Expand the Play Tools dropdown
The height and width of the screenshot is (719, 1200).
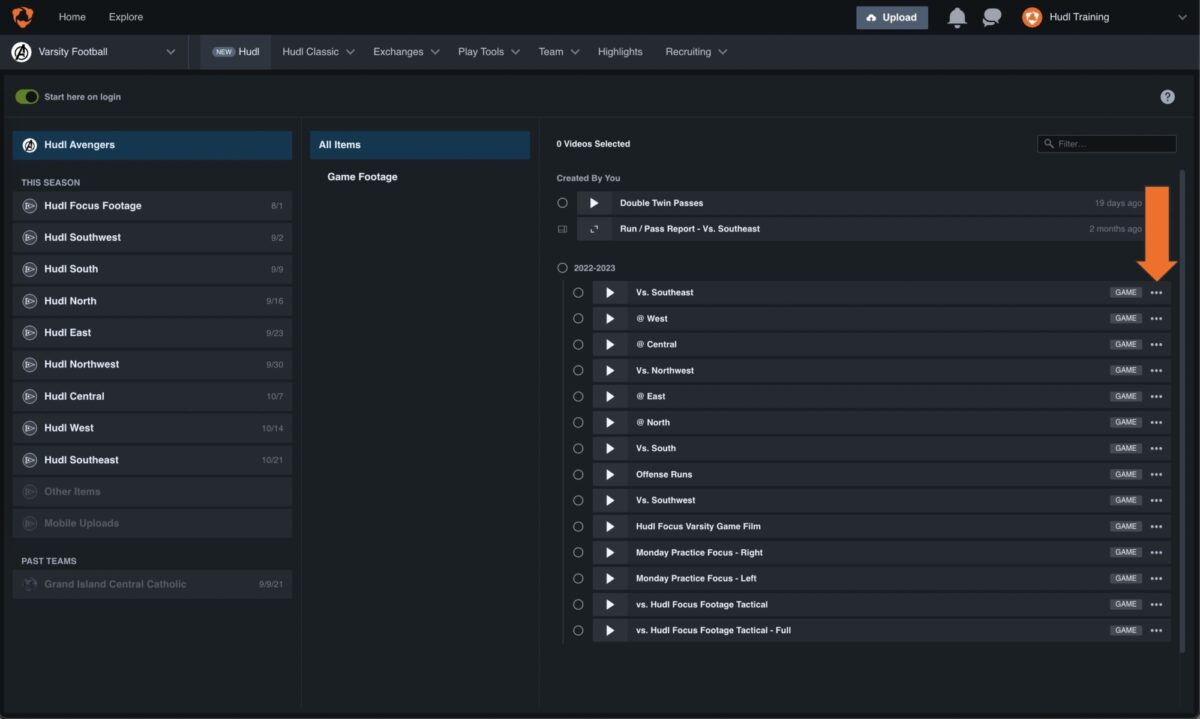(x=488, y=51)
